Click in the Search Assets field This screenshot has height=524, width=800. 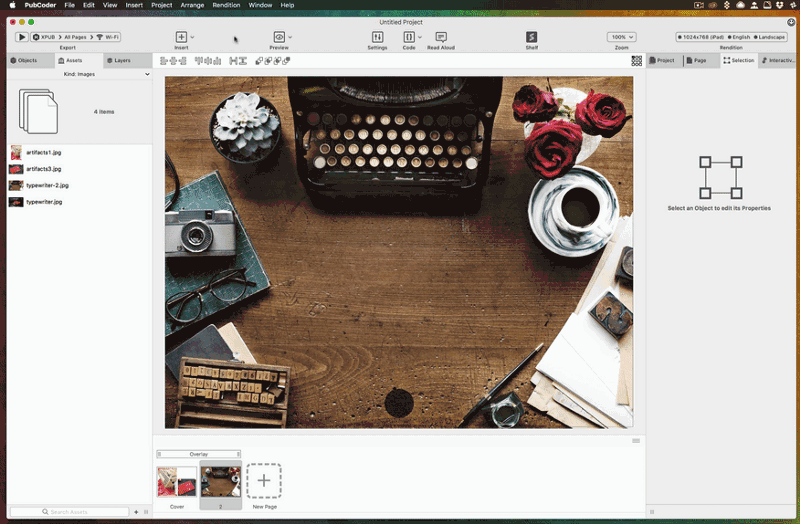tap(69, 511)
